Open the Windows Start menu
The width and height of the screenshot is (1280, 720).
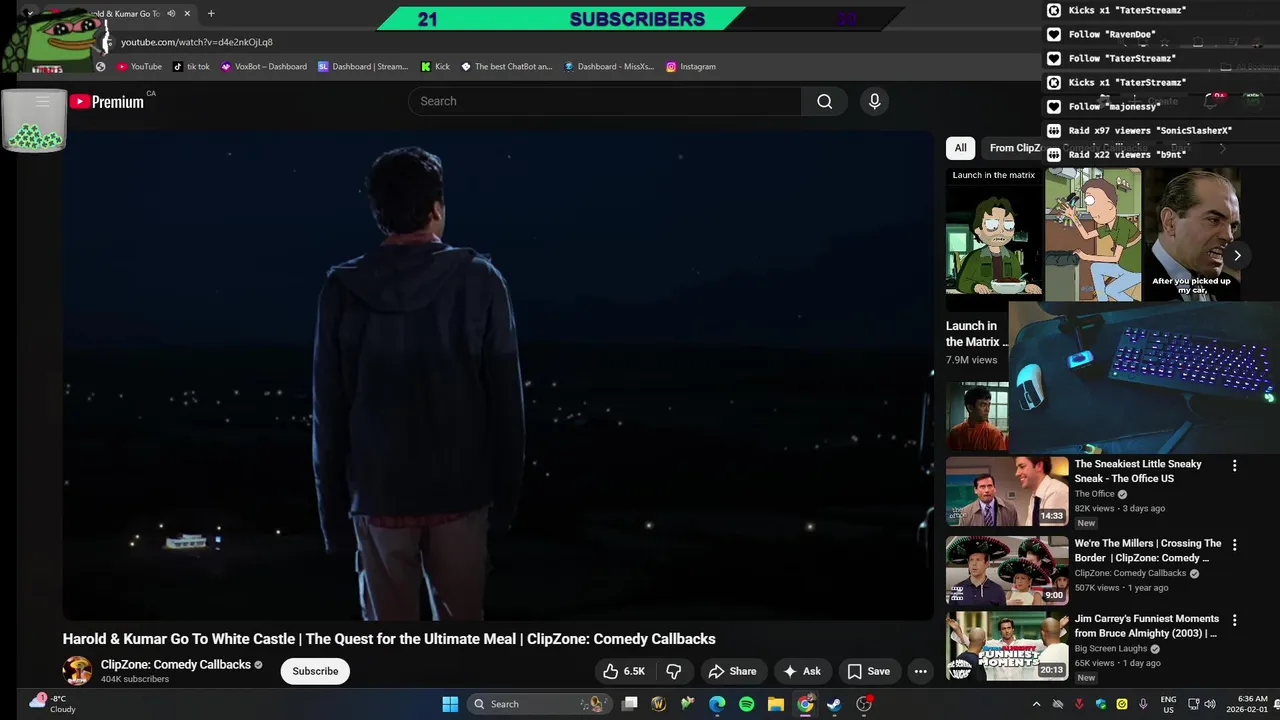(450, 704)
